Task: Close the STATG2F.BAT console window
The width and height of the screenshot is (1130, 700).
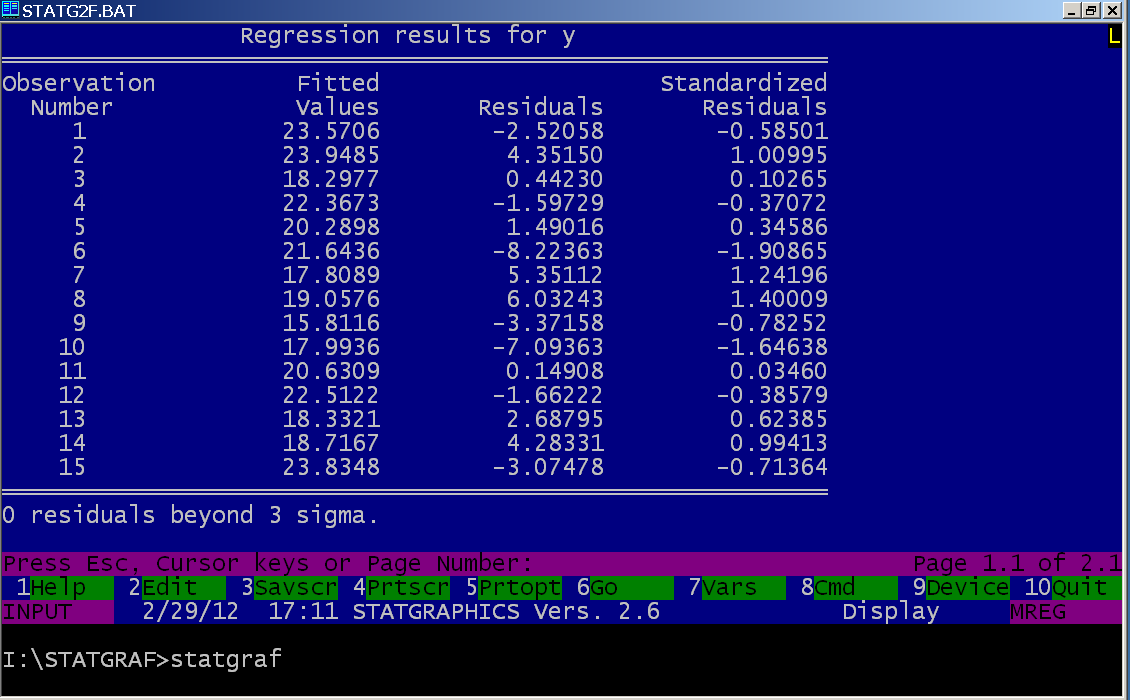Action: [1112, 10]
